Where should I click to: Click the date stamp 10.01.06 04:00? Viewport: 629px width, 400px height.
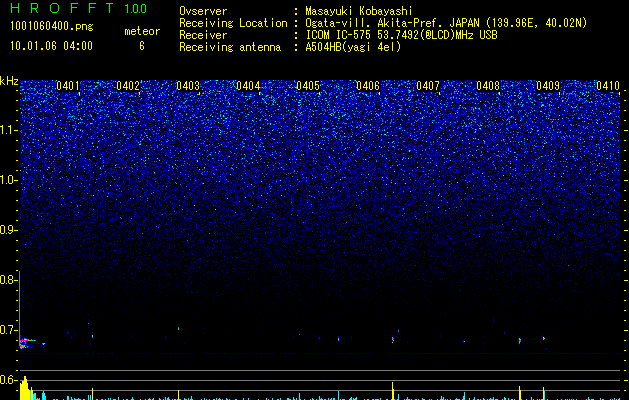(51, 46)
